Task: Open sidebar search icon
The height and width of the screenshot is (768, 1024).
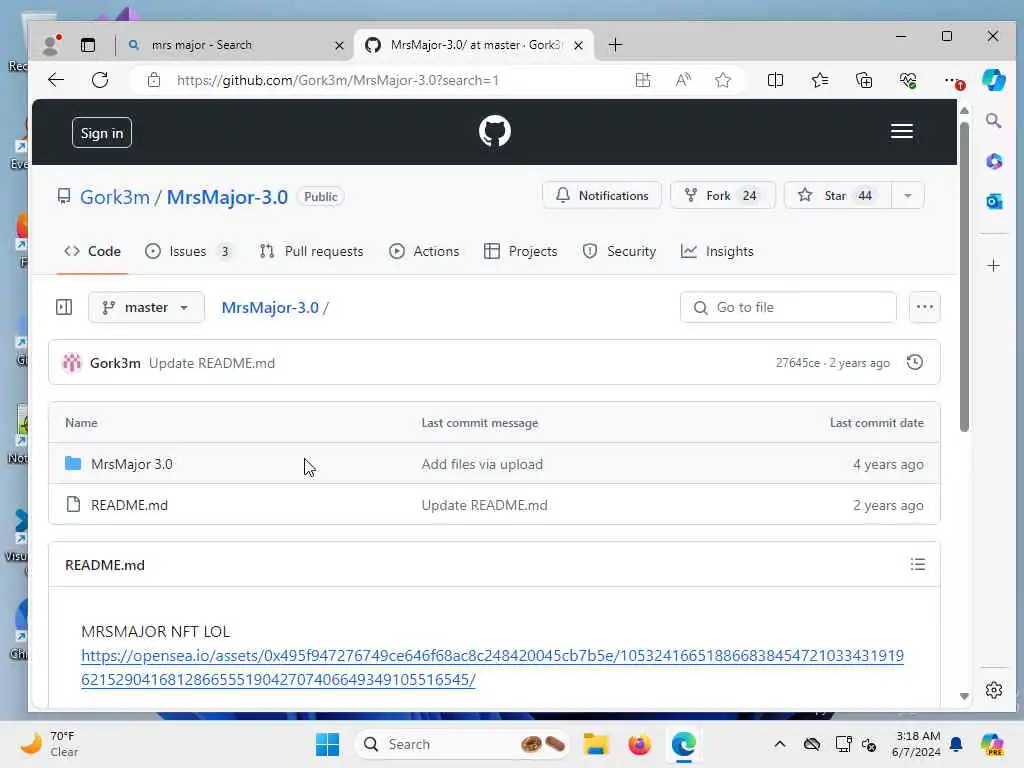Action: [993, 121]
